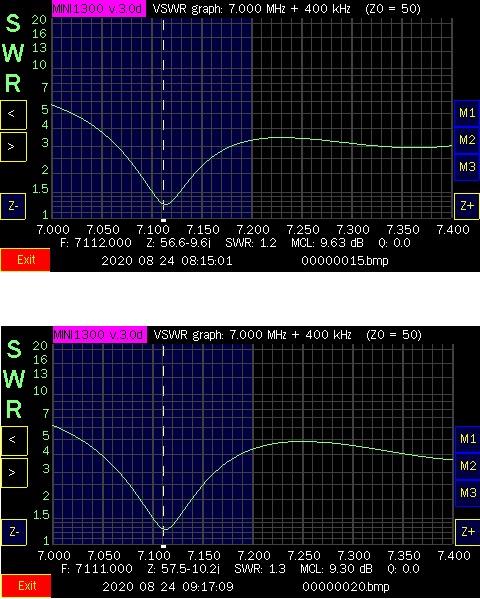Select marker M2 in bottom graph
Image resolution: width=480 pixels, height=599 pixels.
(x=467, y=466)
